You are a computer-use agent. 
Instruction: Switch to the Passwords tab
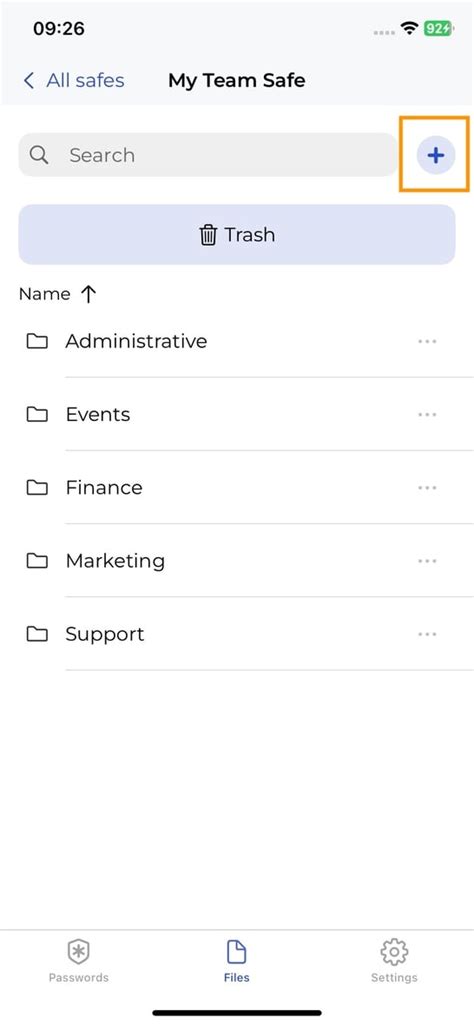(x=78, y=961)
